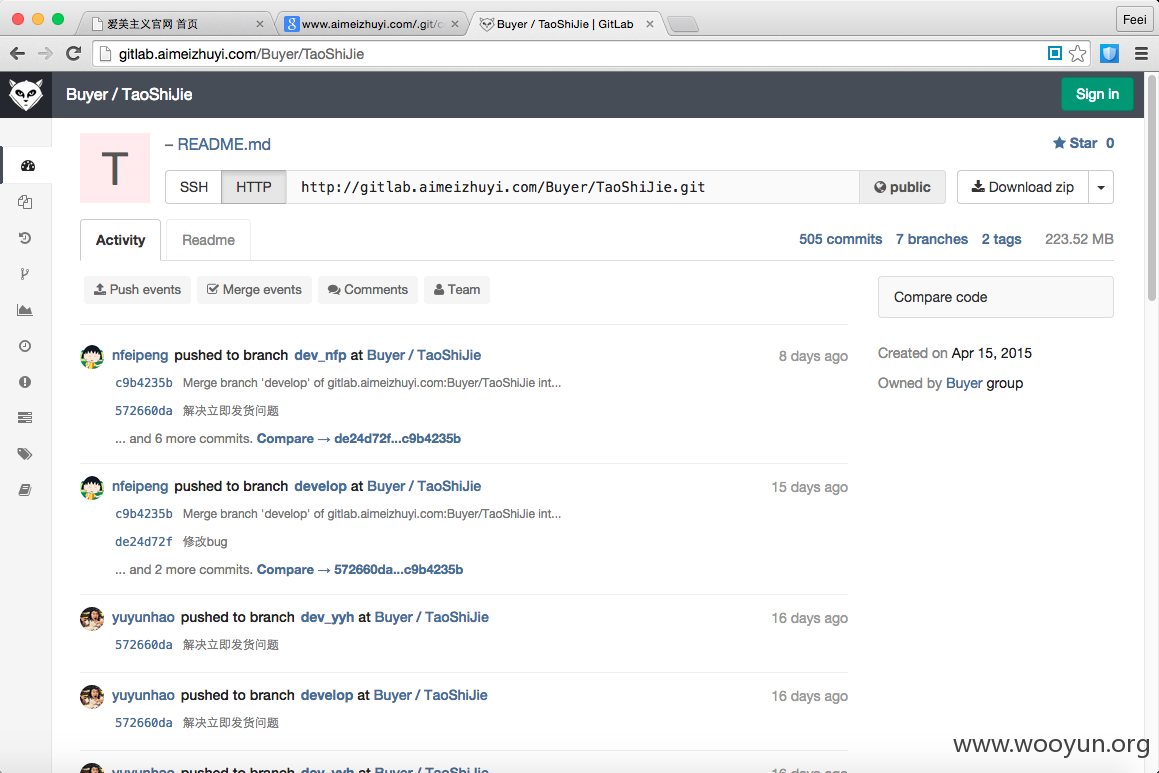The width and height of the screenshot is (1159, 773).
Task: Open the Files sidebar icon
Action: (x=25, y=202)
